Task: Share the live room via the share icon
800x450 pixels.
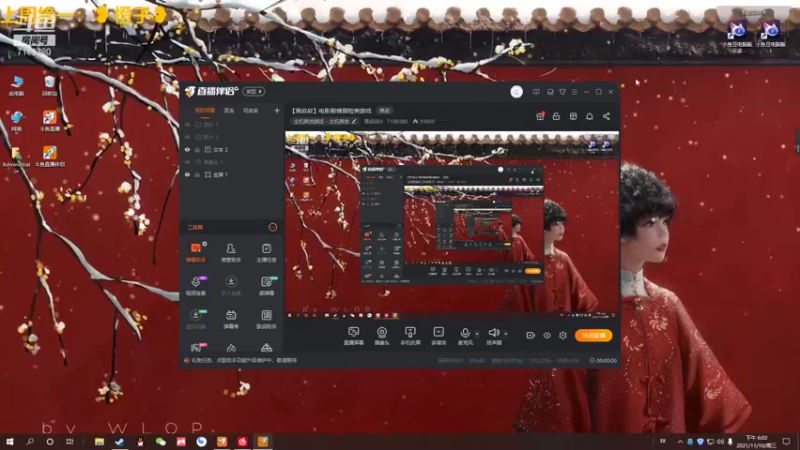Action: pyautogui.click(x=606, y=116)
